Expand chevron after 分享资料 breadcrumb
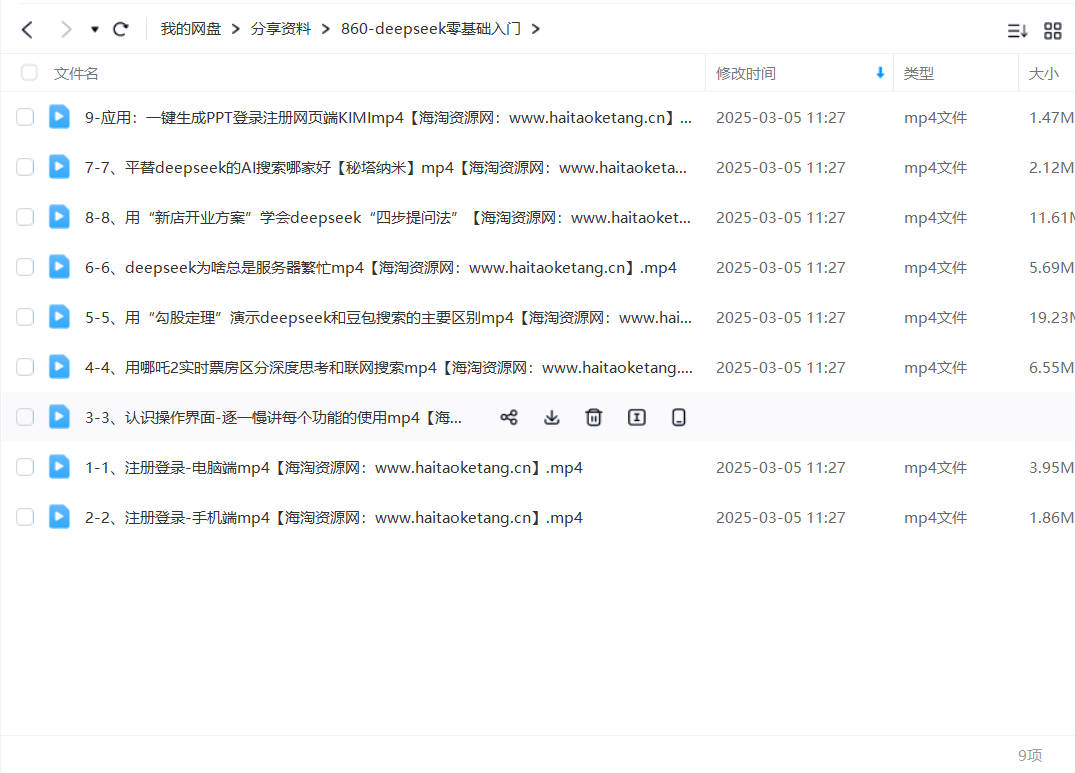This screenshot has height=773, width=1075. coord(326,29)
